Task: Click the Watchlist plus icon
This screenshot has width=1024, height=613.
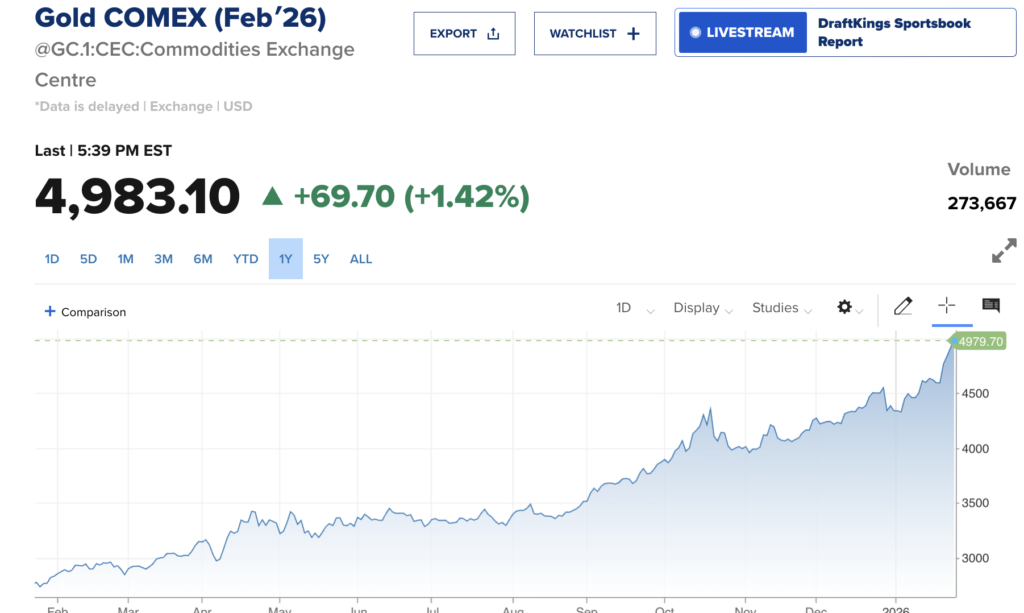Action: 633,34
